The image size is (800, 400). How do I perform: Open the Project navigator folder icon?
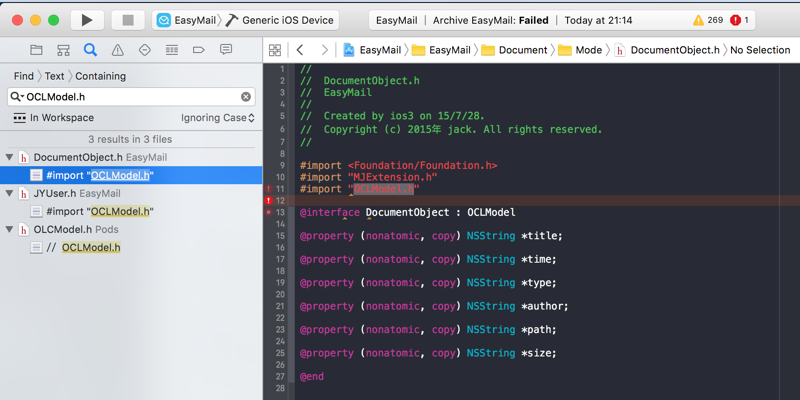click(37, 49)
